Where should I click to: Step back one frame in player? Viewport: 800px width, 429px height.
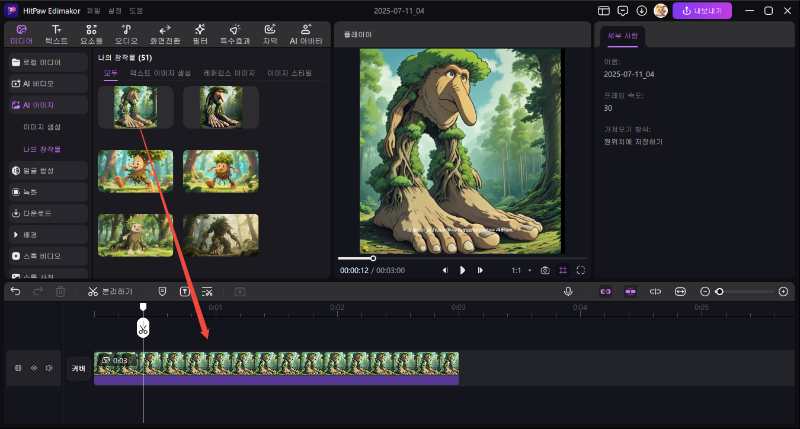[445, 270]
